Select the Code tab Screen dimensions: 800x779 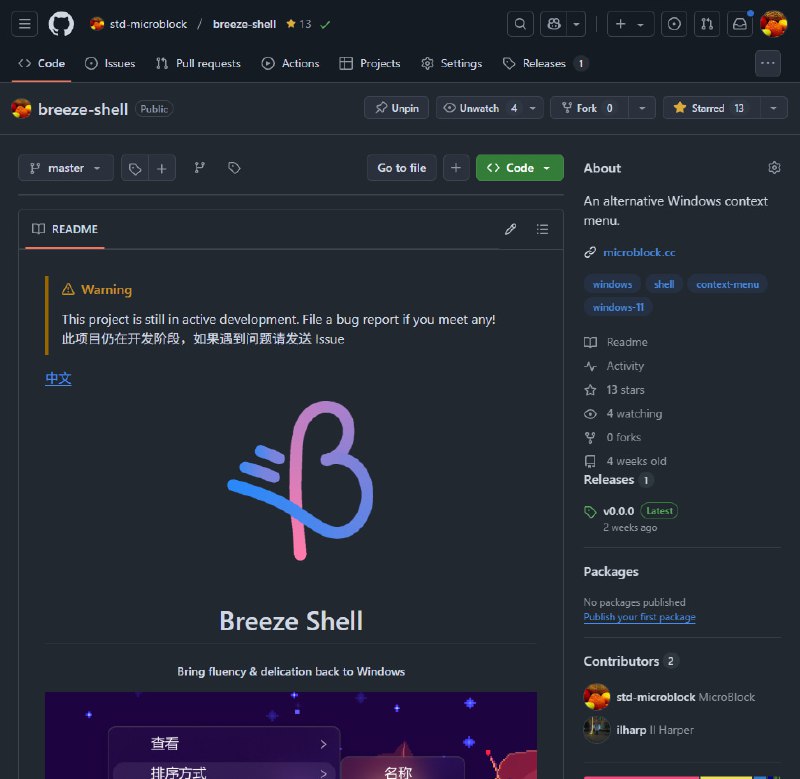pyautogui.click(x=42, y=63)
